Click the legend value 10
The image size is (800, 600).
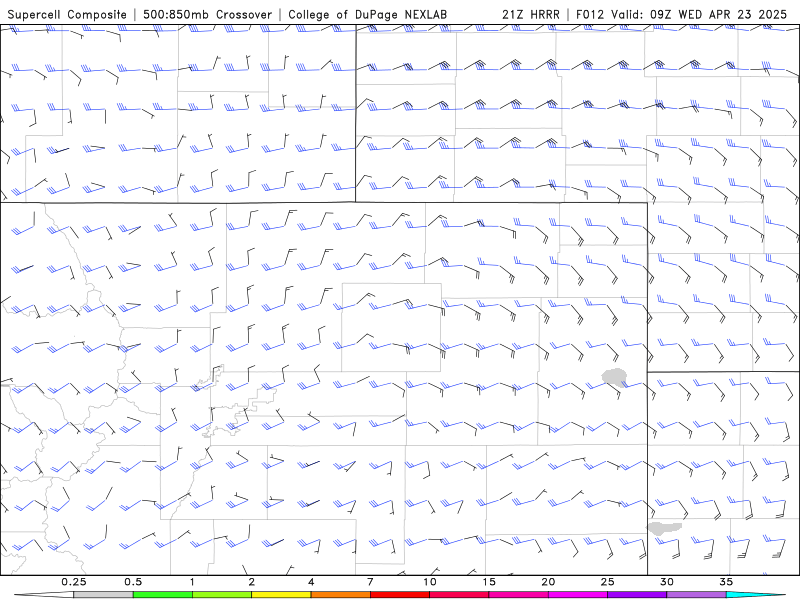pos(430,582)
